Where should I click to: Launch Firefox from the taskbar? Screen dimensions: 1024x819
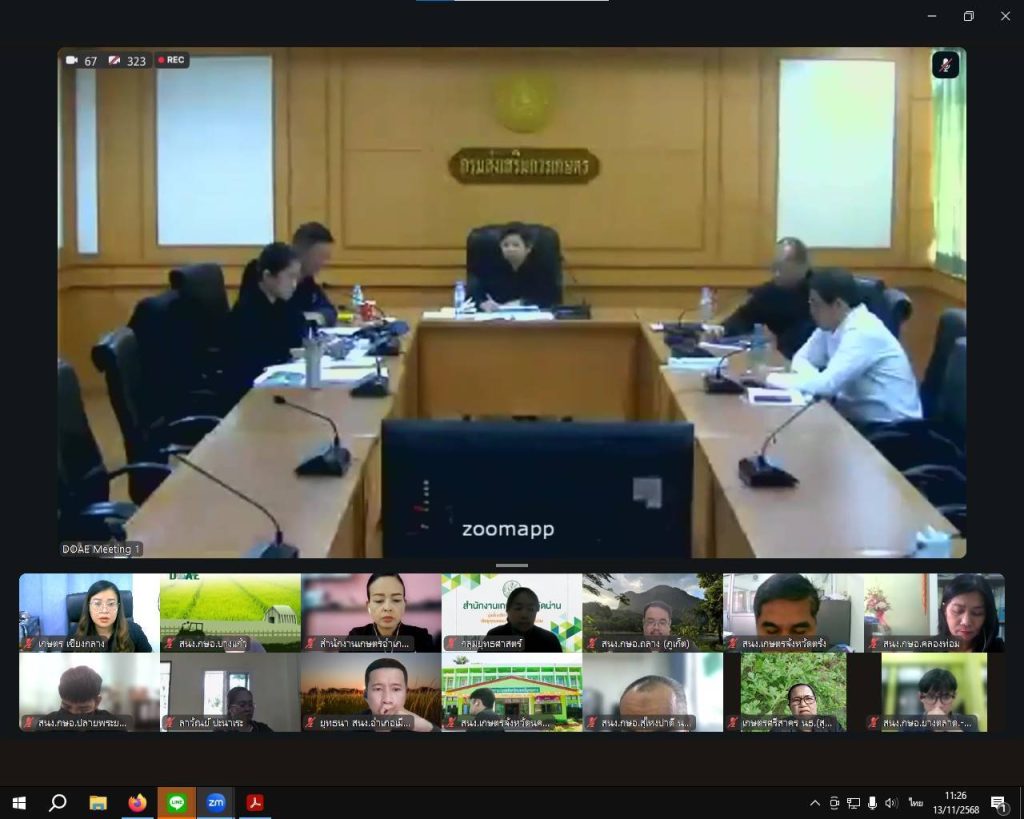137,802
